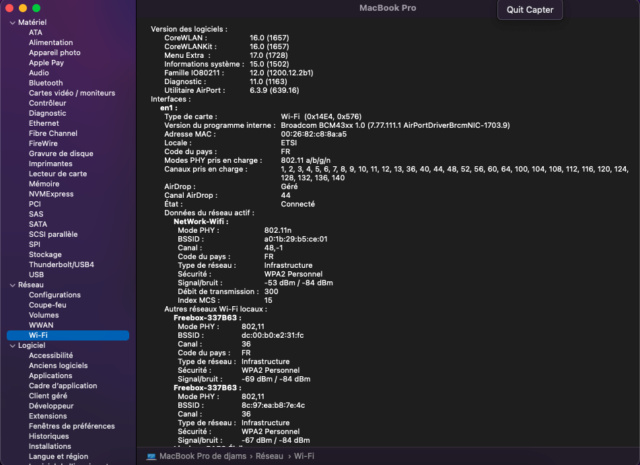The width and height of the screenshot is (640, 465).
Task: Click the Utilitaire AirPort version 6.3.9 (639.16)
Action: [274, 90]
